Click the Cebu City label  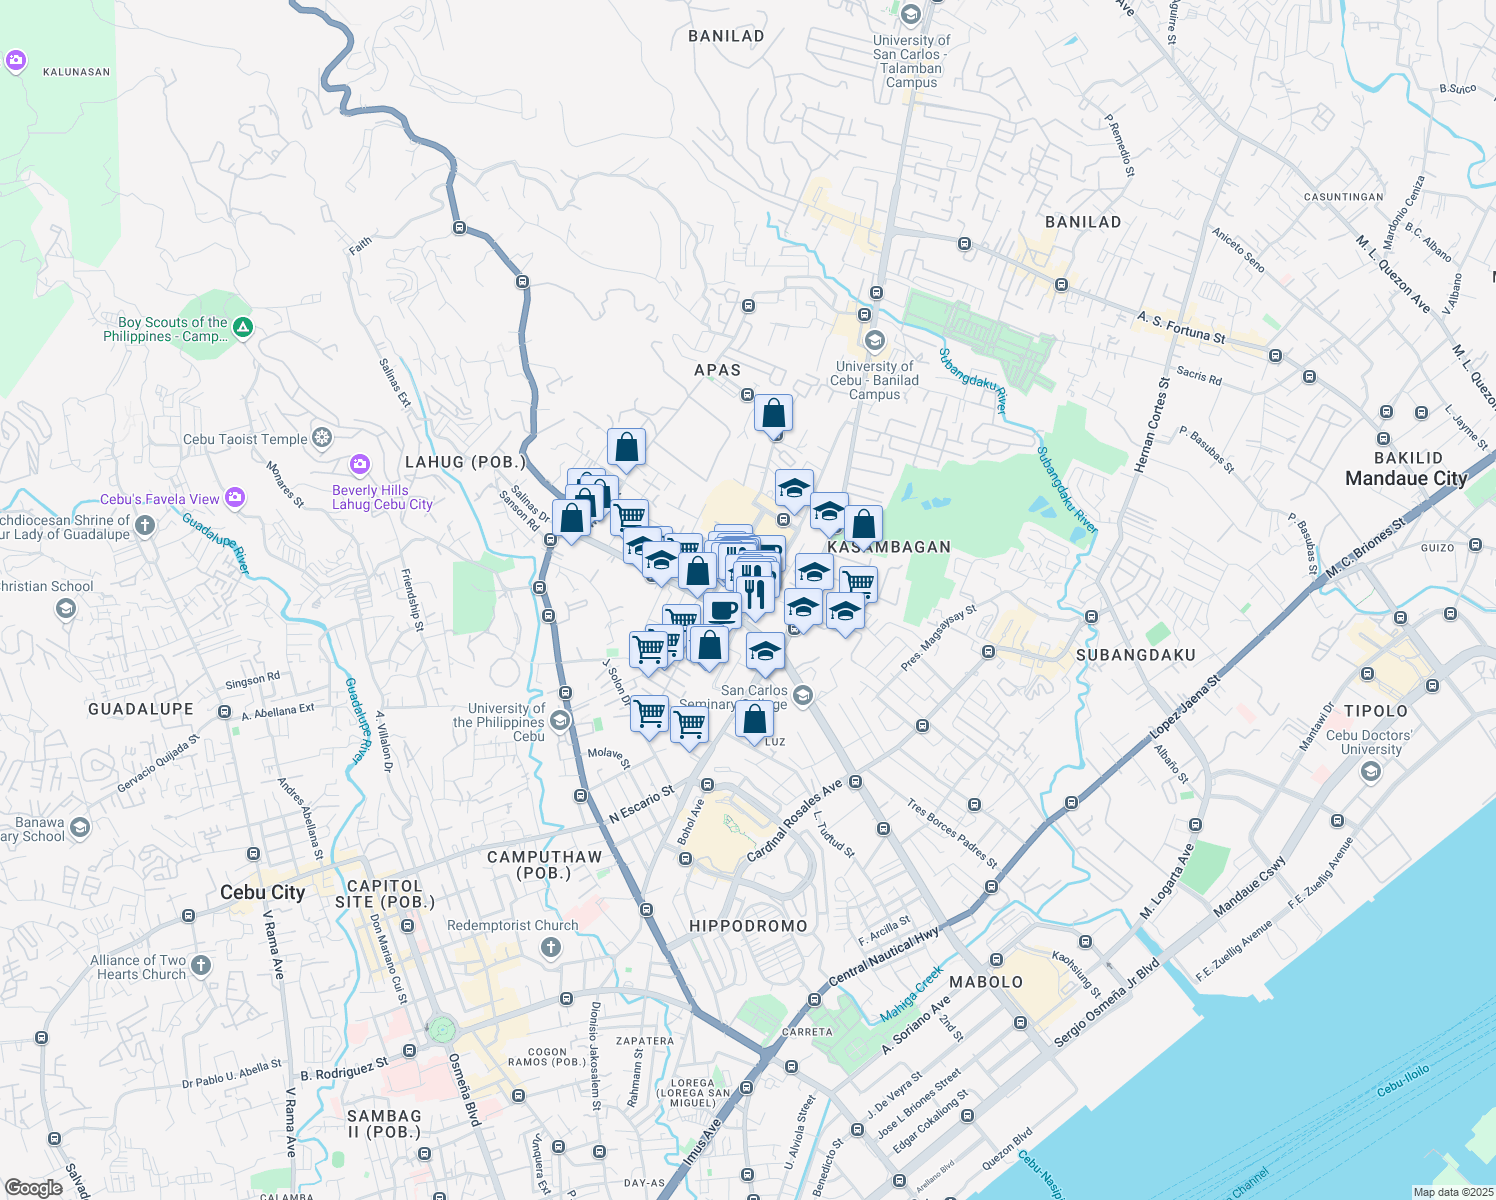[262, 892]
